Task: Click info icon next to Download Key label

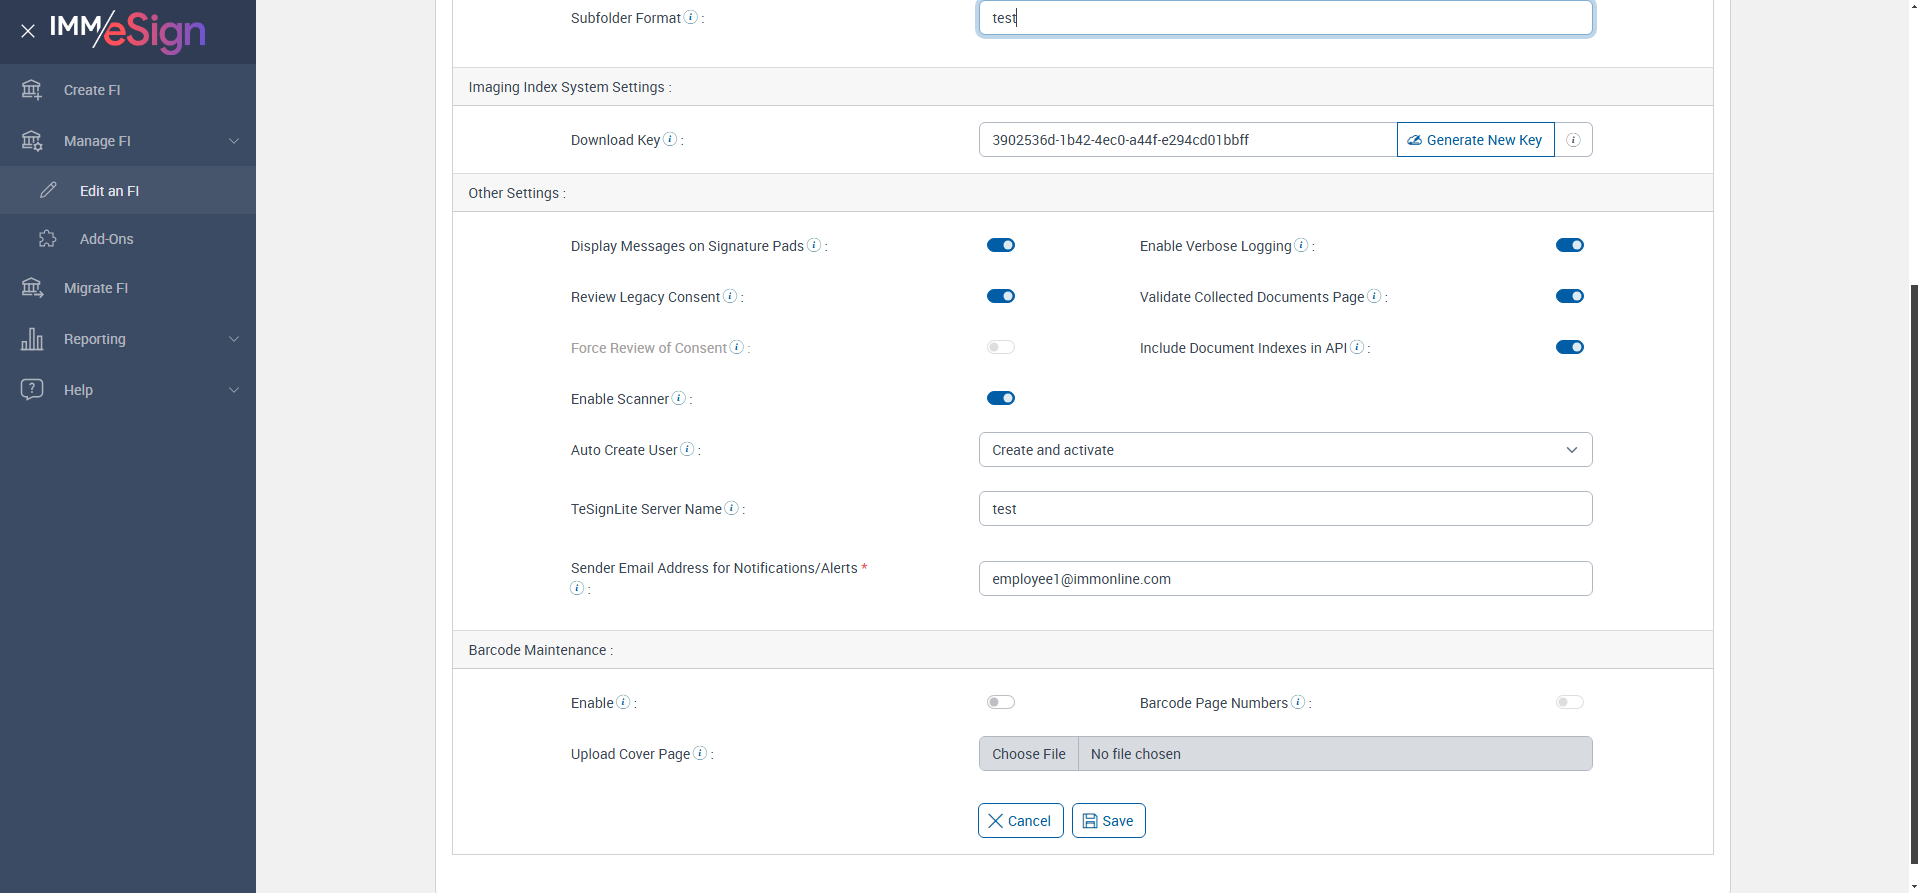Action: (x=670, y=139)
